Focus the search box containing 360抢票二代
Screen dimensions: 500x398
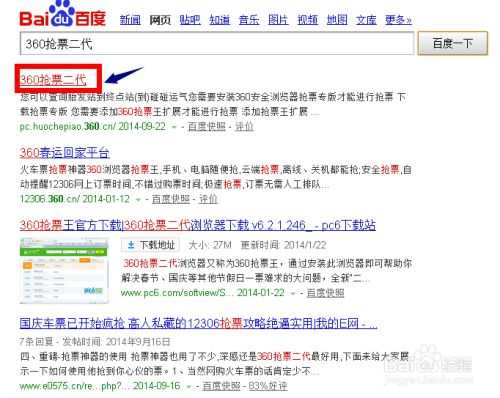pos(217,43)
